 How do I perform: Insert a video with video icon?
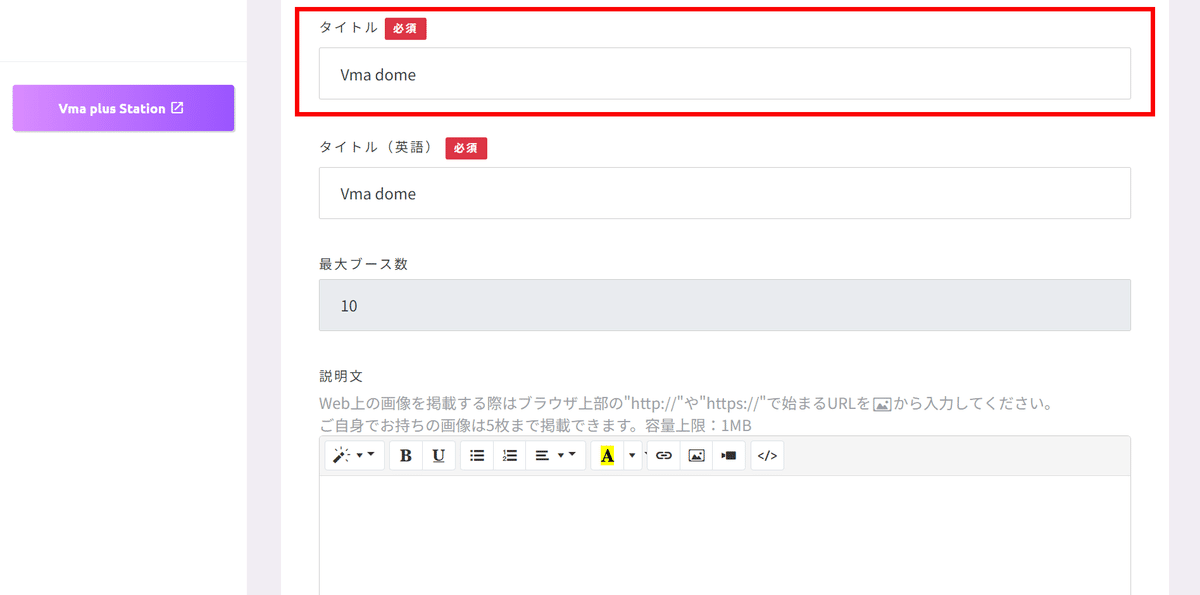(x=729, y=455)
